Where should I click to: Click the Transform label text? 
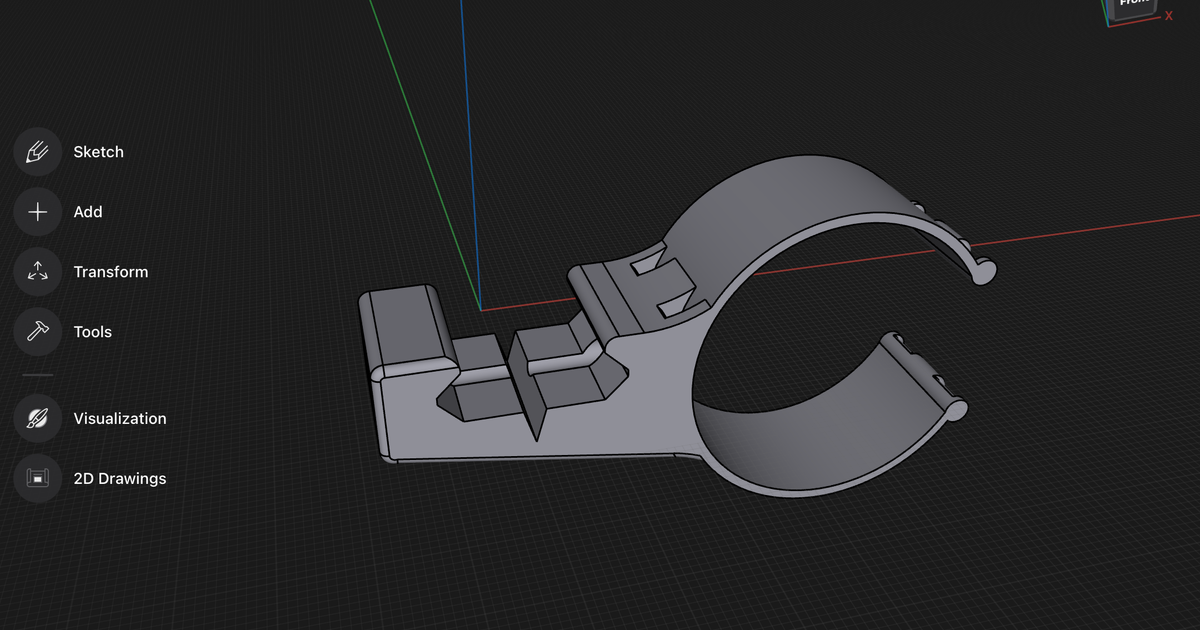pos(111,271)
